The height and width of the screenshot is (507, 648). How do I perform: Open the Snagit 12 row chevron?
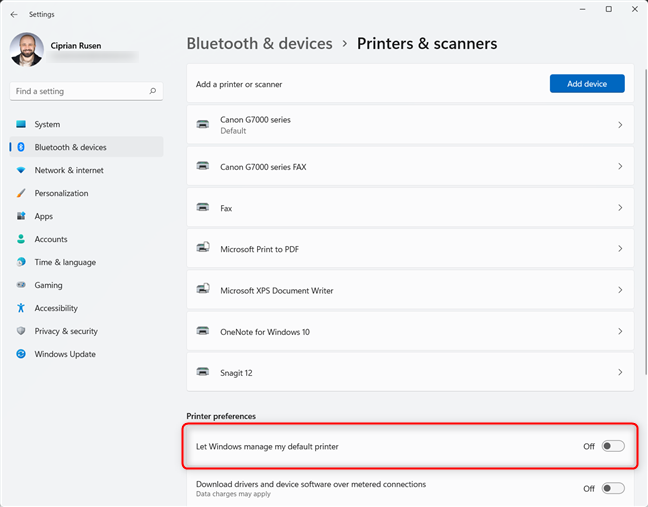[x=620, y=372]
